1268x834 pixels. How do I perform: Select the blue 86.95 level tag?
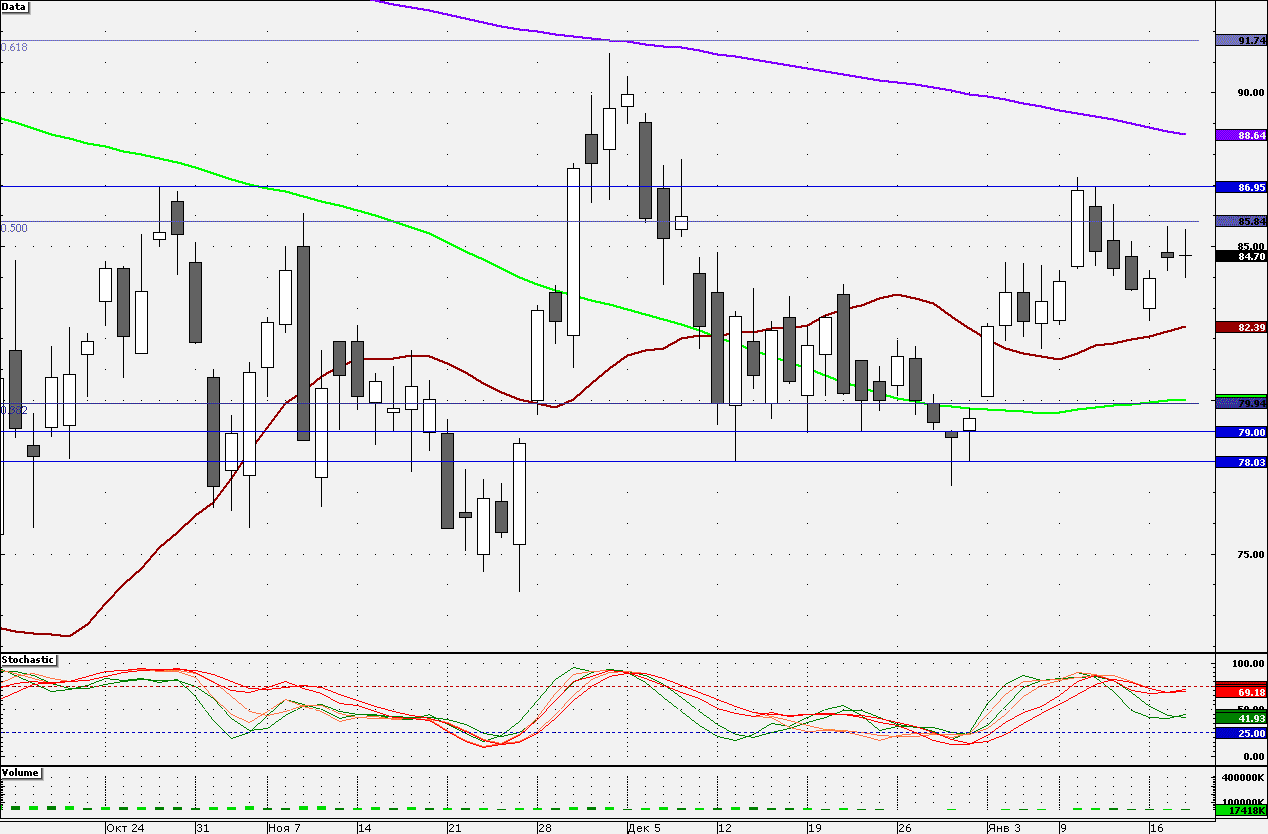point(1239,187)
